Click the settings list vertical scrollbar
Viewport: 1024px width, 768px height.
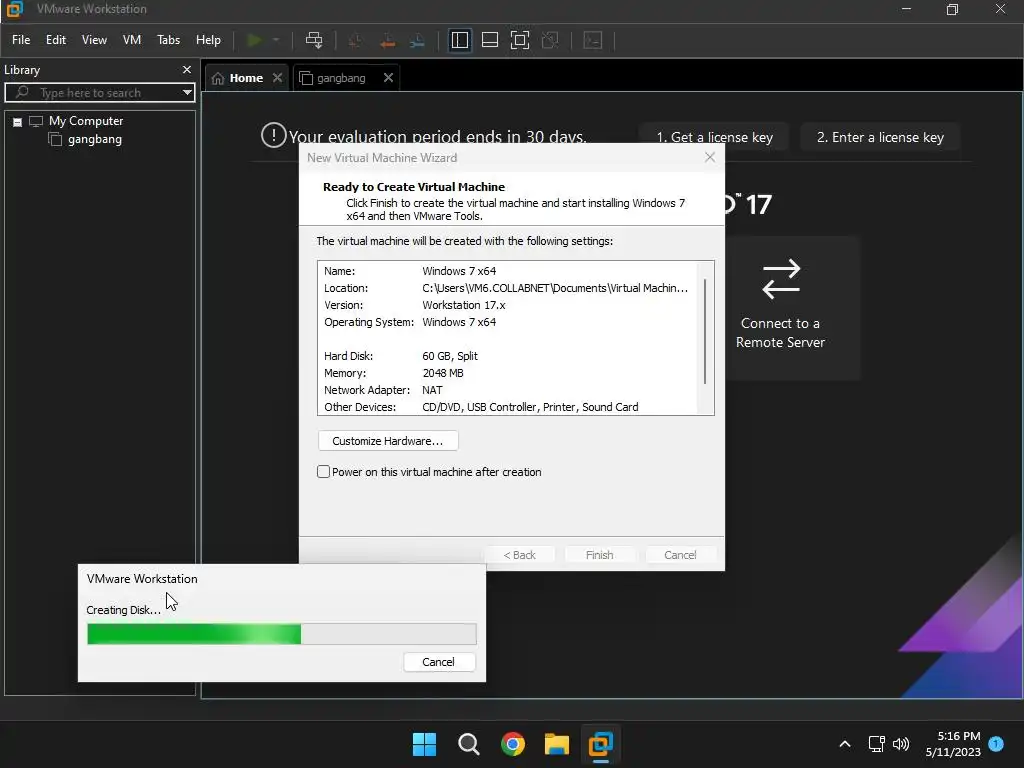point(705,332)
